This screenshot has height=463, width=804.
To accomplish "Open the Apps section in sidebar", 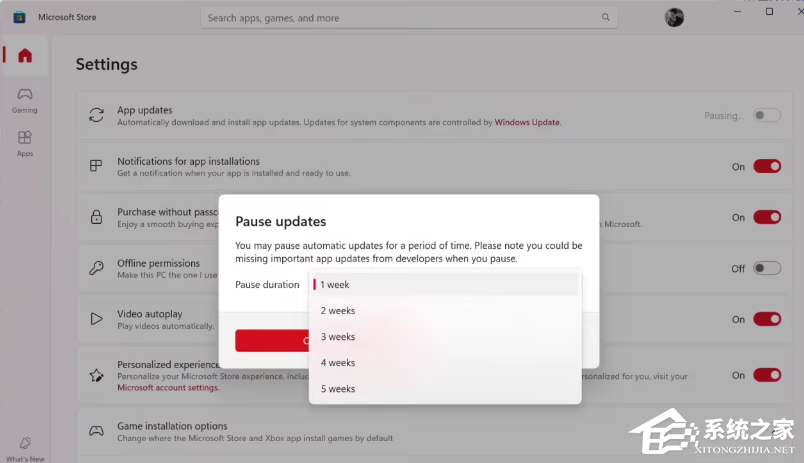I will coord(25,144).
